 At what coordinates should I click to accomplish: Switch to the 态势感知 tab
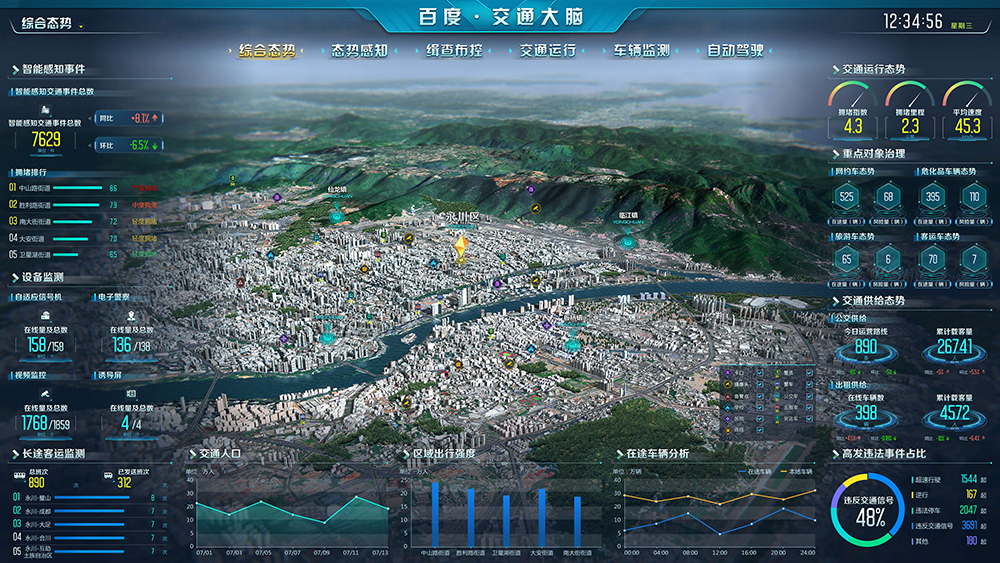(x=359, y=50)
